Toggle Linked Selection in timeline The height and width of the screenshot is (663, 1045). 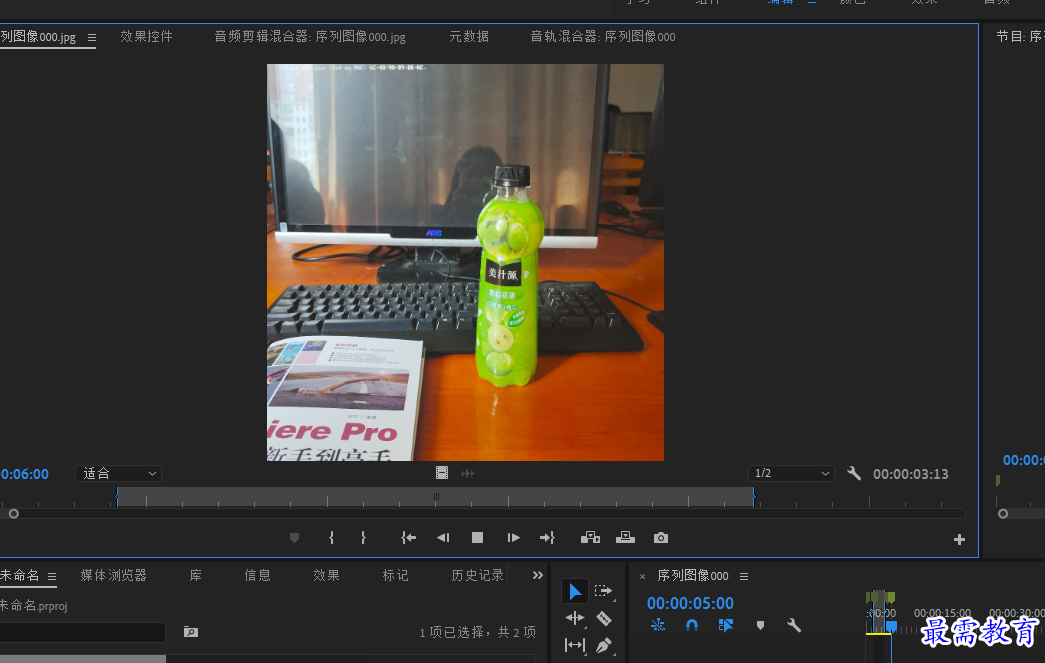tap(726, 625)
